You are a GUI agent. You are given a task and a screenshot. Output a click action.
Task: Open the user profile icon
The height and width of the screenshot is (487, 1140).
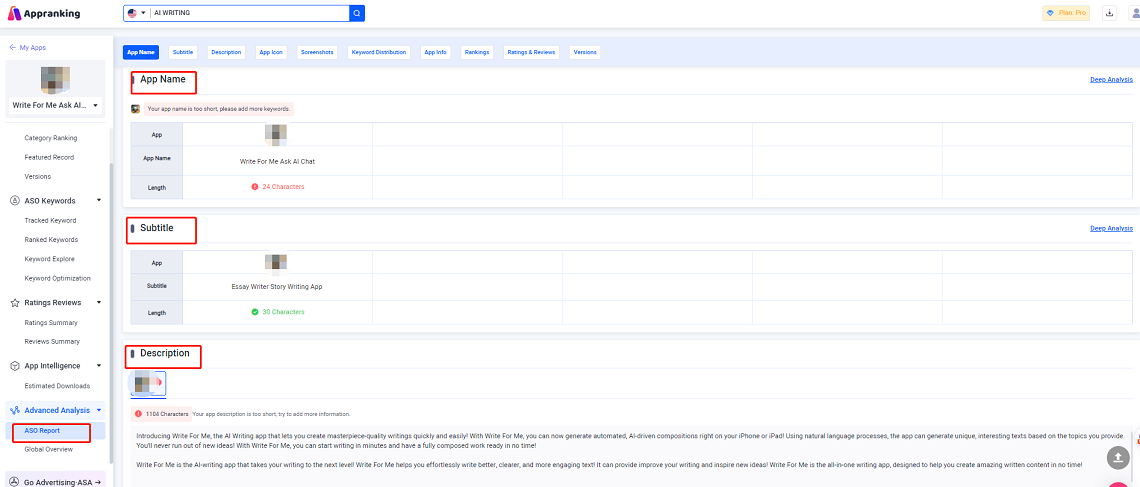[x=1134, y=13]
